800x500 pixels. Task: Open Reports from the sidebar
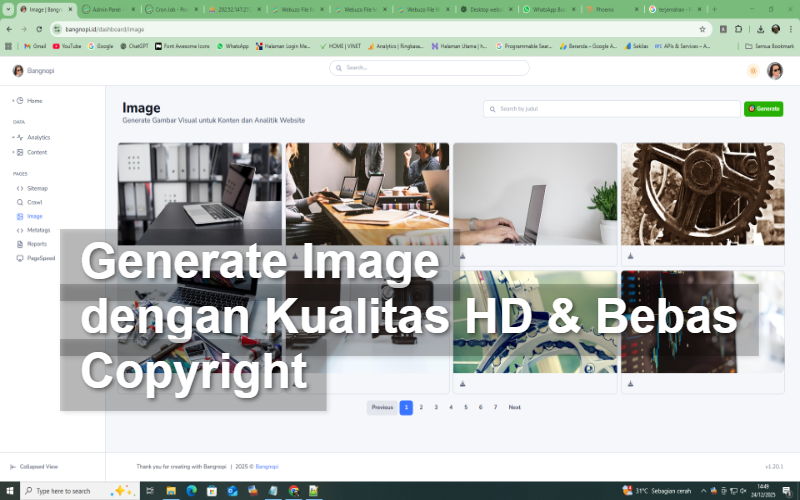(x=36, y=244)
